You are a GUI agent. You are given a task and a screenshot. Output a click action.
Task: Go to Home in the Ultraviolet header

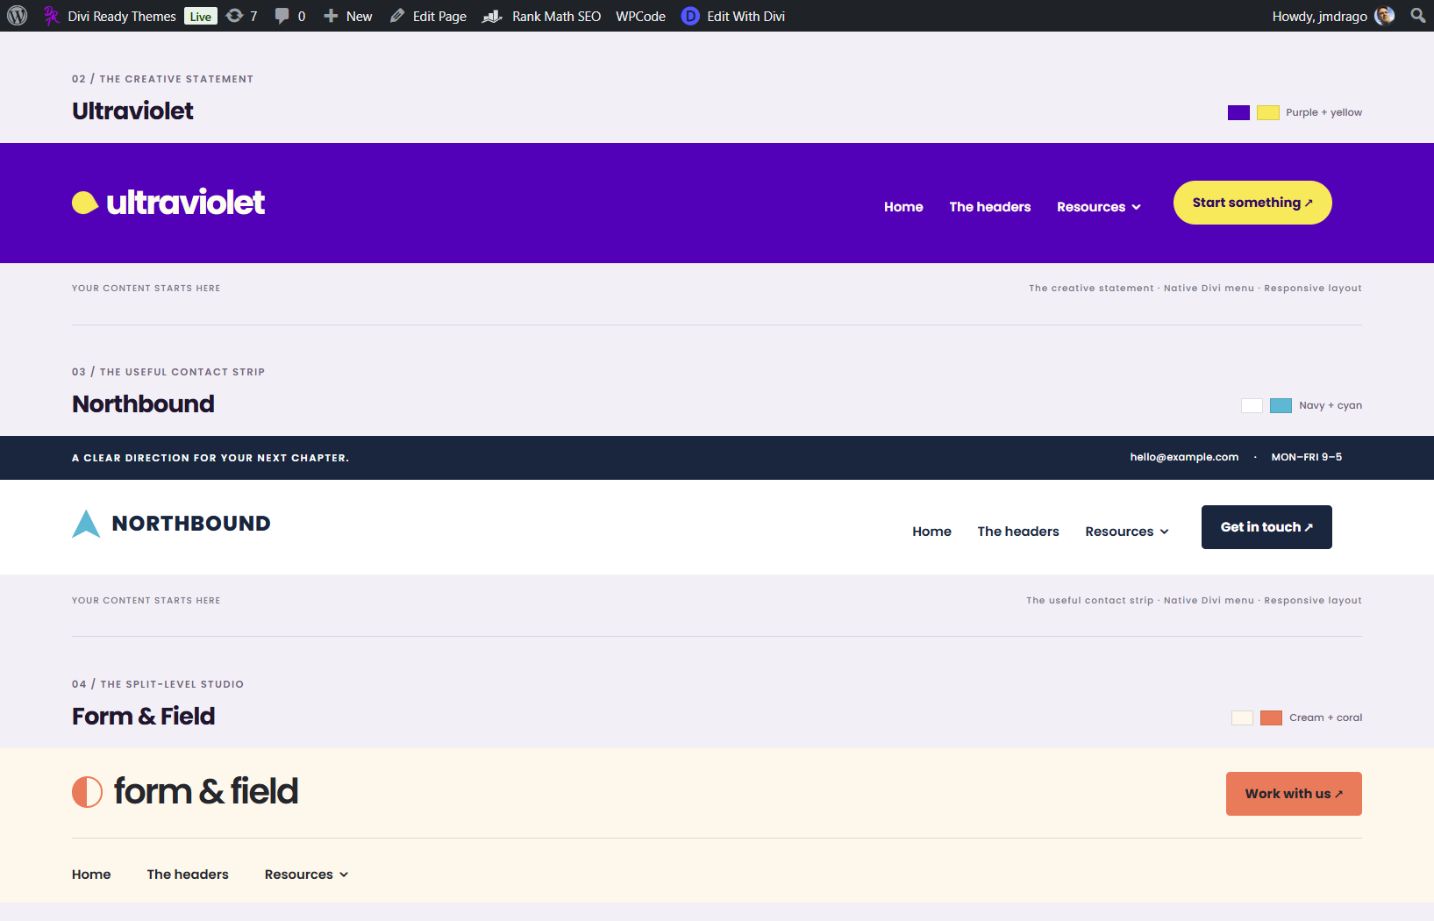(x=903, y=207)
